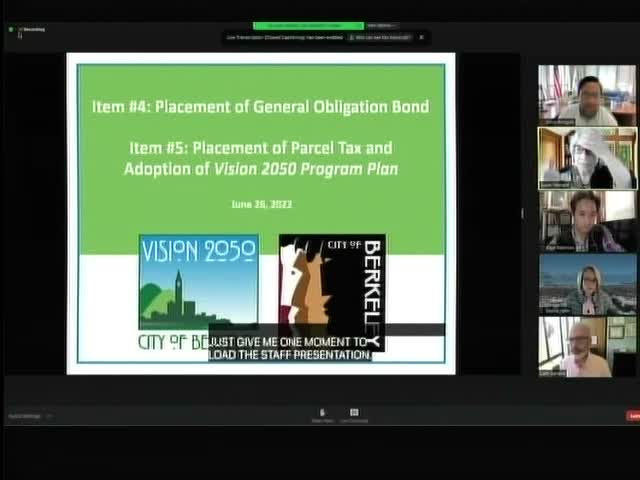640x480 pixels.
Task: Click the red Leave button
Action: (633, 416)
